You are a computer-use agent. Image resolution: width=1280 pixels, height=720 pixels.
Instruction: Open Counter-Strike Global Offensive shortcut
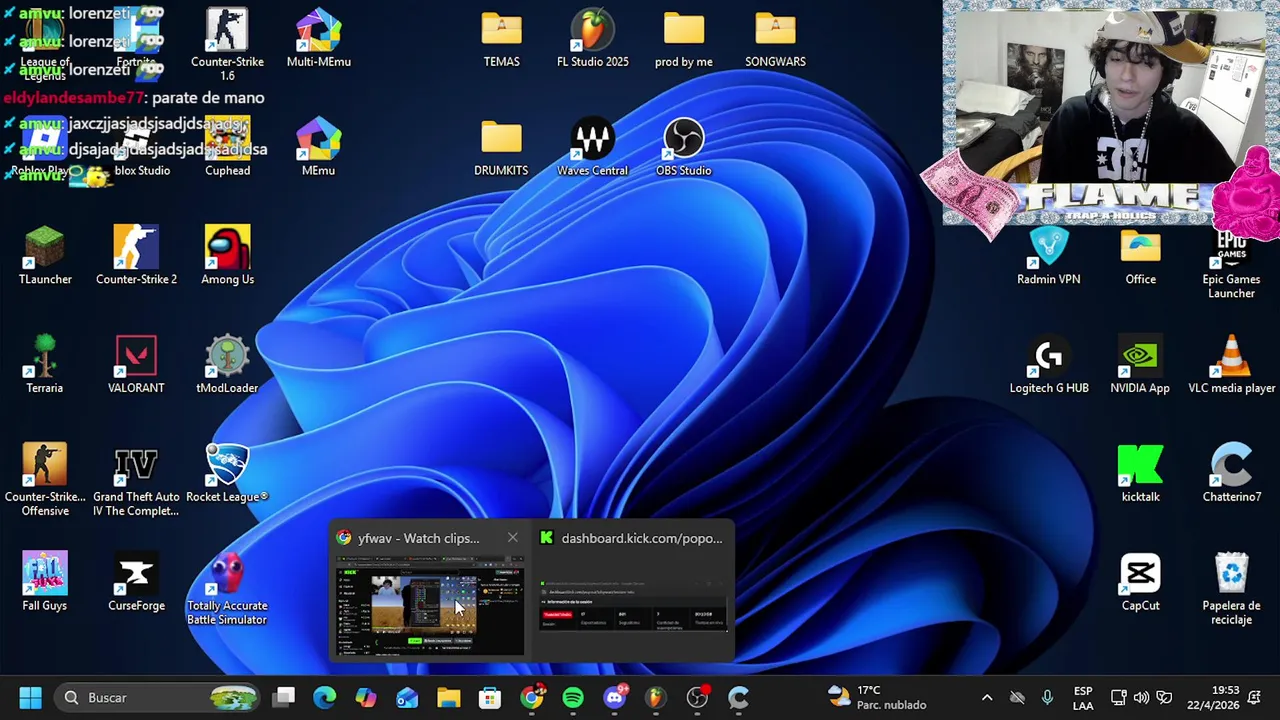[45, 480]
